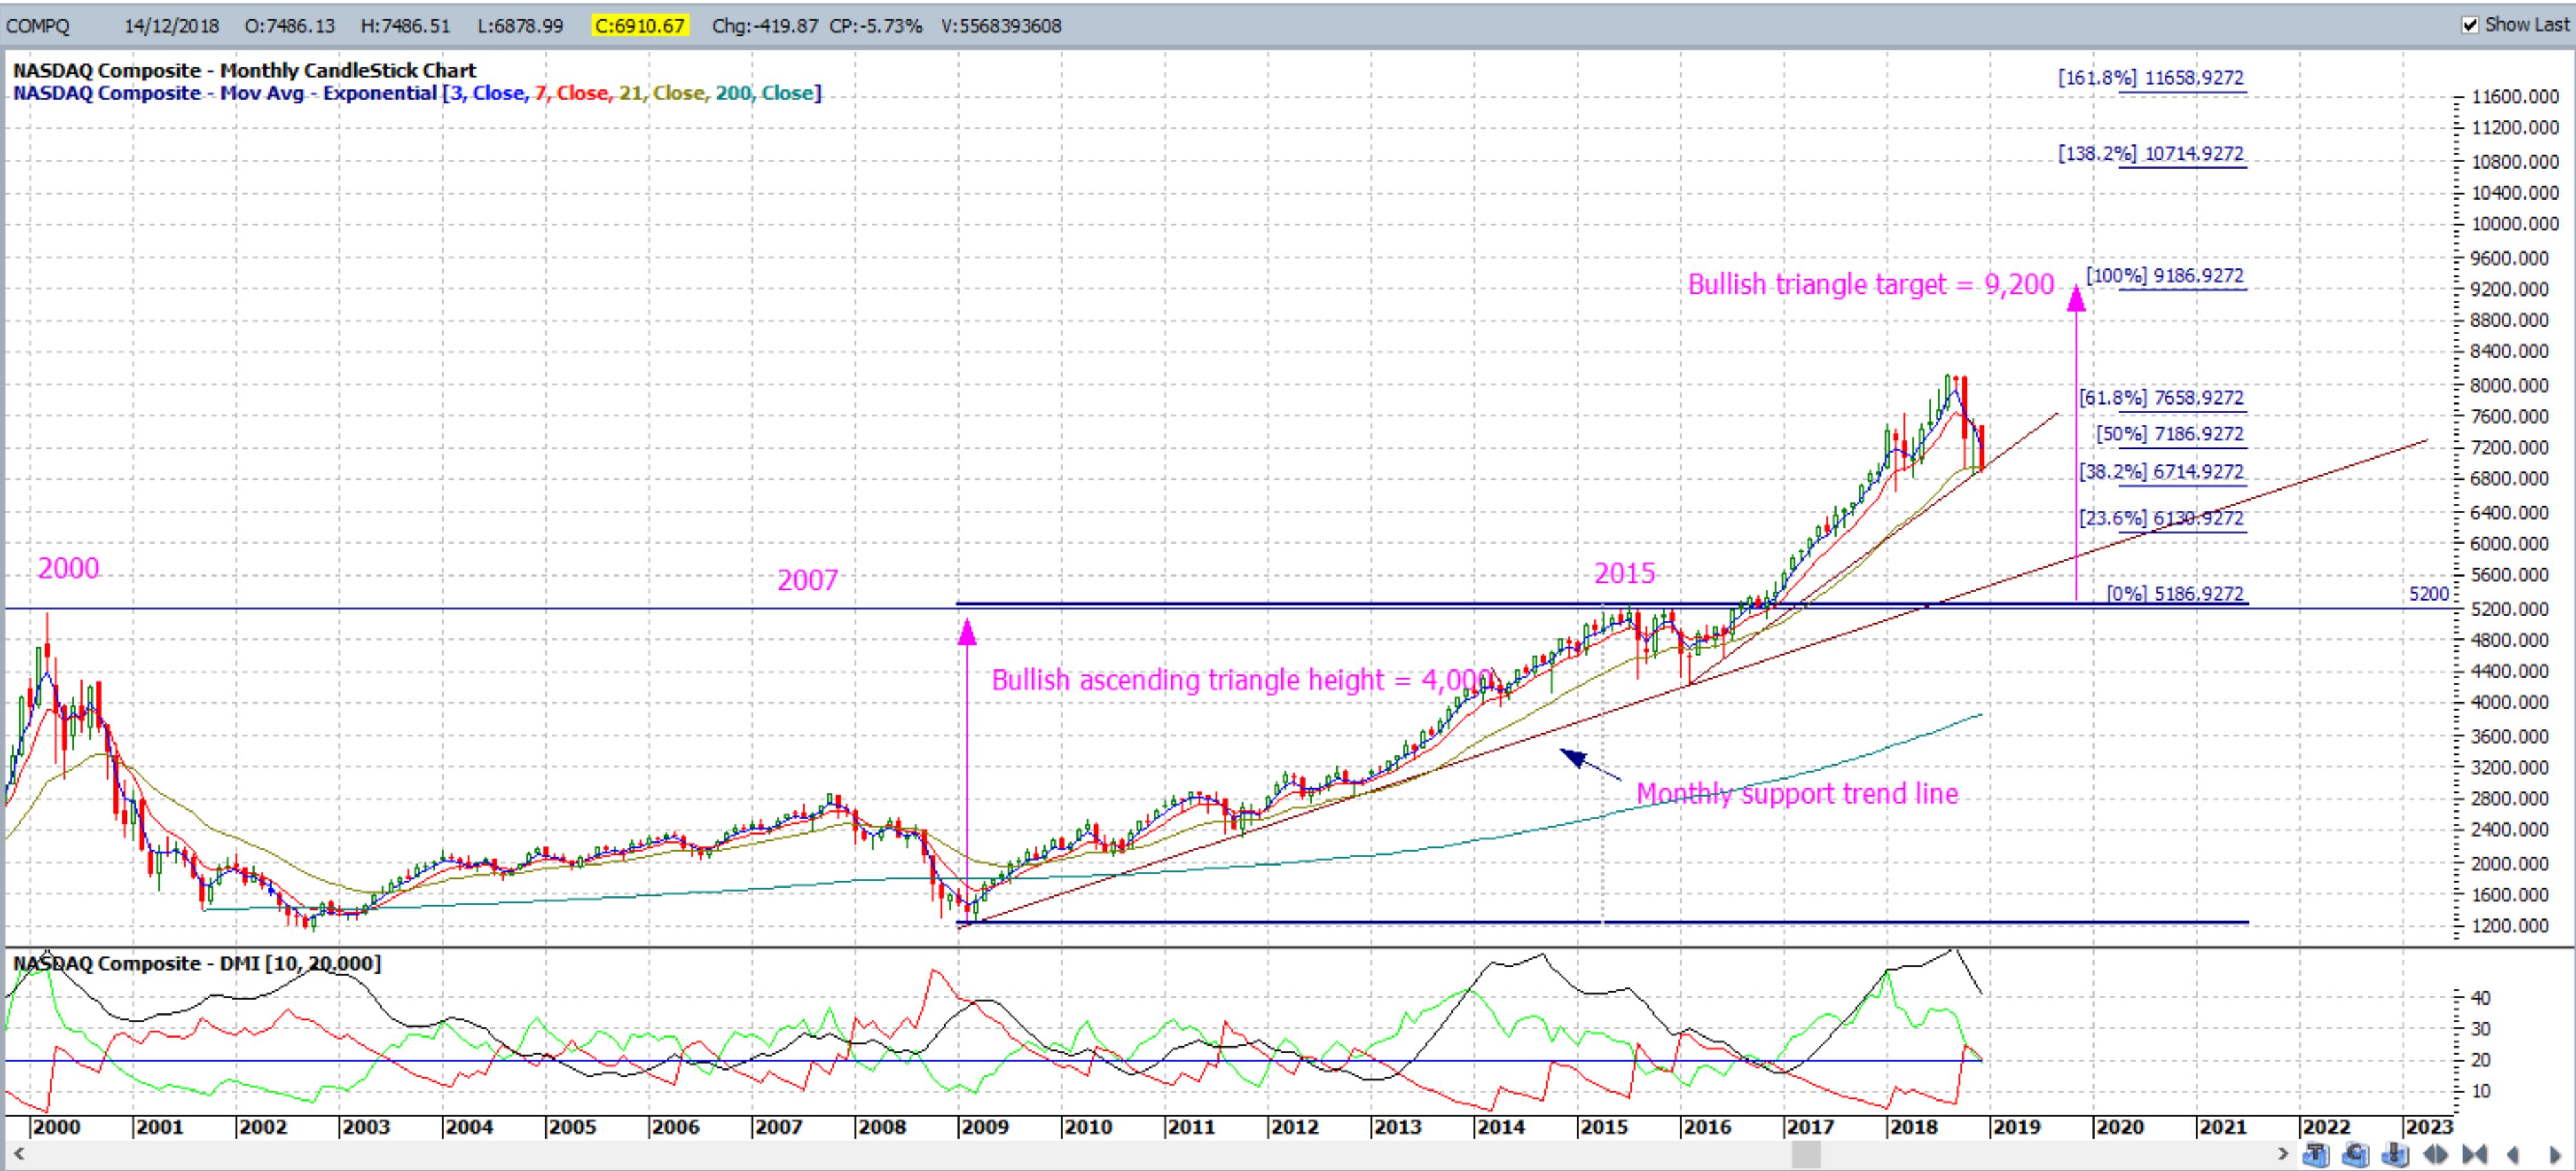Screen dimensions: 2576x1171
Task: Click the magenta 2007 year annotation
Action: 808,580
